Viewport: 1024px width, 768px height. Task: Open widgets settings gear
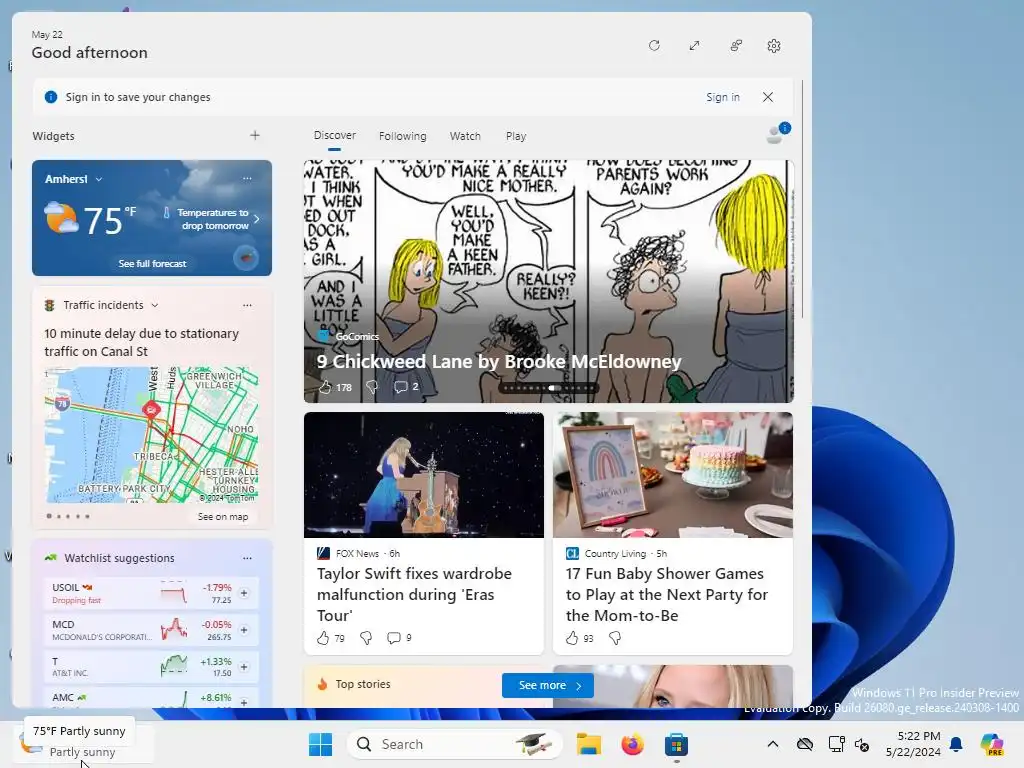(774, 46)
